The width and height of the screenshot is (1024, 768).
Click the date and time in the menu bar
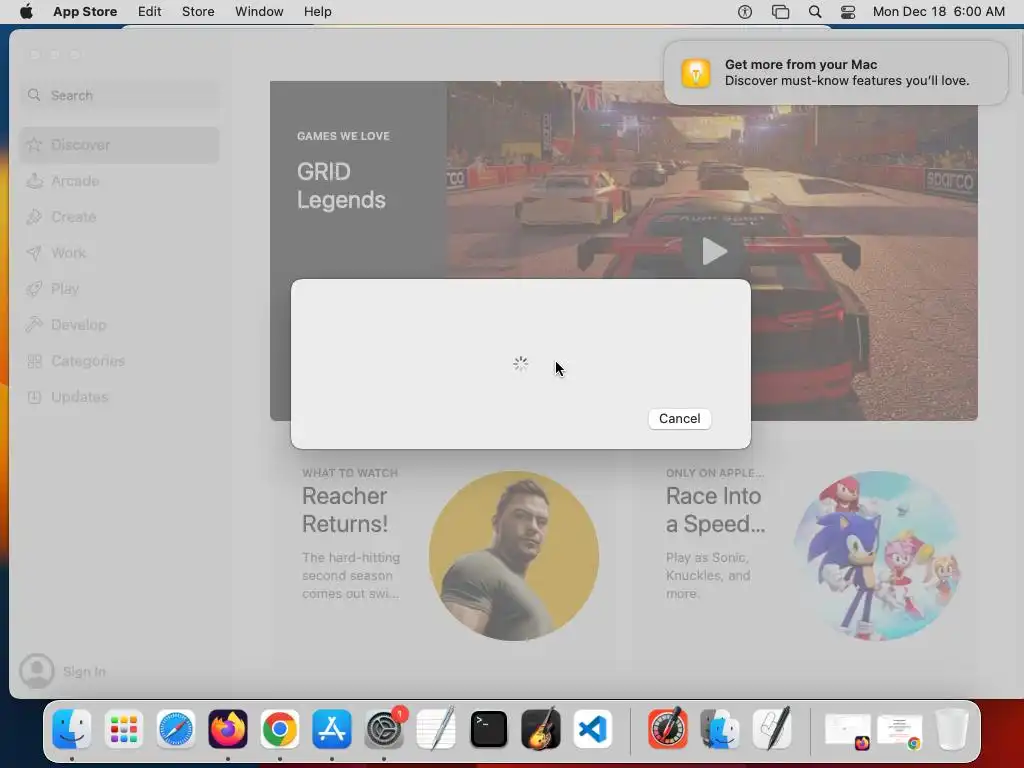(x=938, y=12)
